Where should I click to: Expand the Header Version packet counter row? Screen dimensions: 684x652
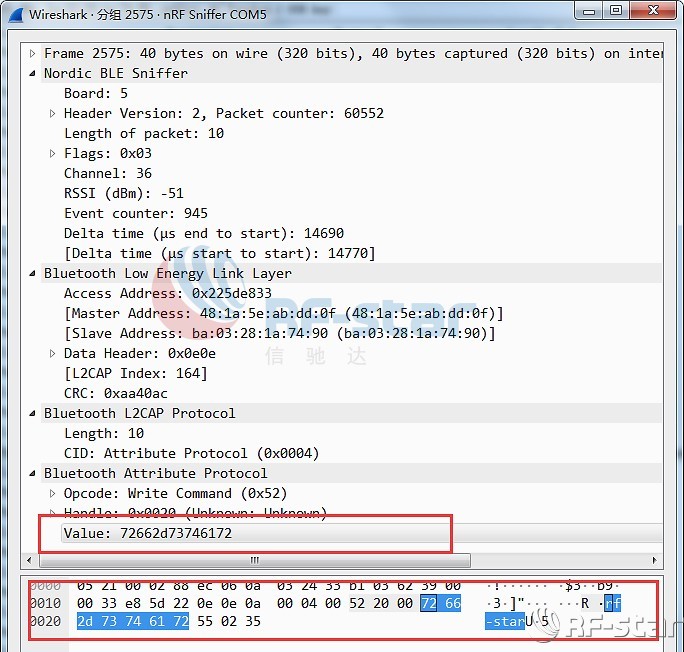click(x=53, y=113)
